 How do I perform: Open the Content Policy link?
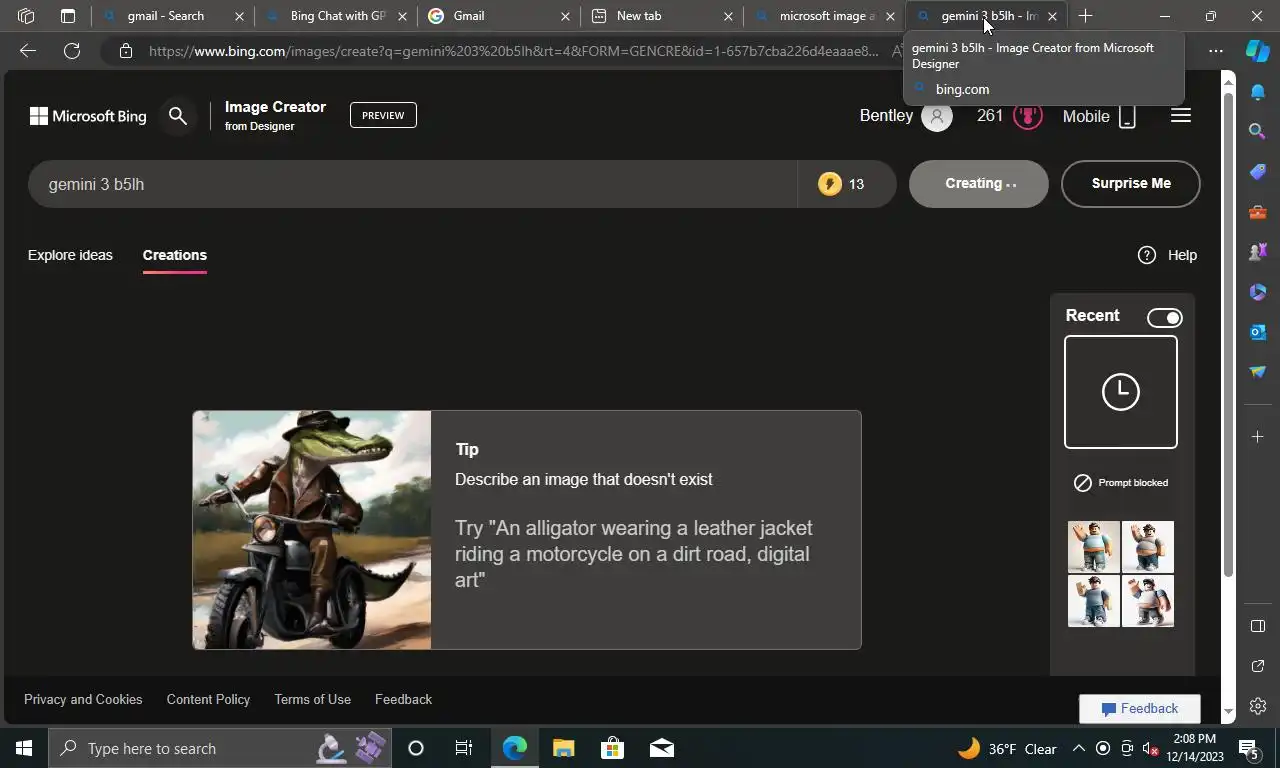coord(208,699)
